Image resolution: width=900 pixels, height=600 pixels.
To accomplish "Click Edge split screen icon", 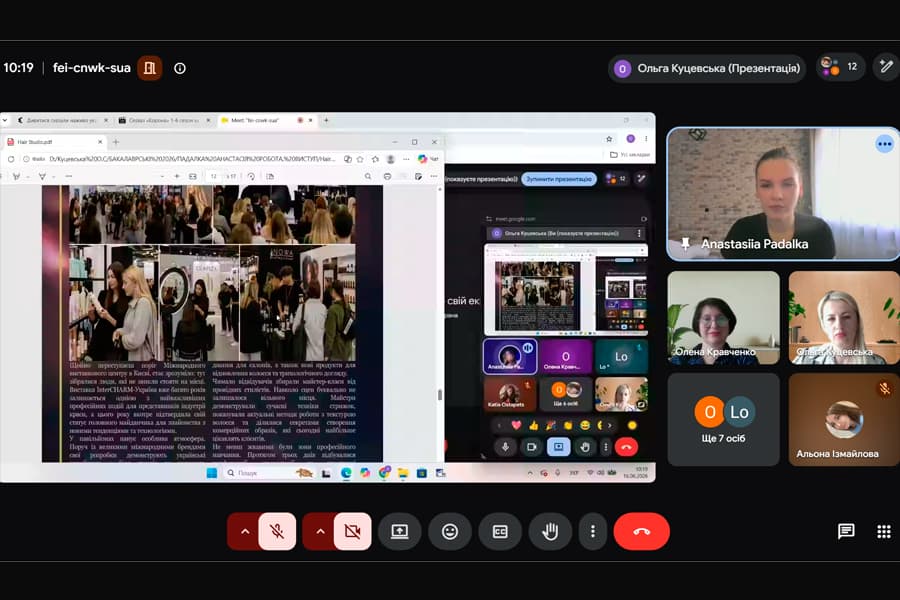I will (x=348, y=159).
